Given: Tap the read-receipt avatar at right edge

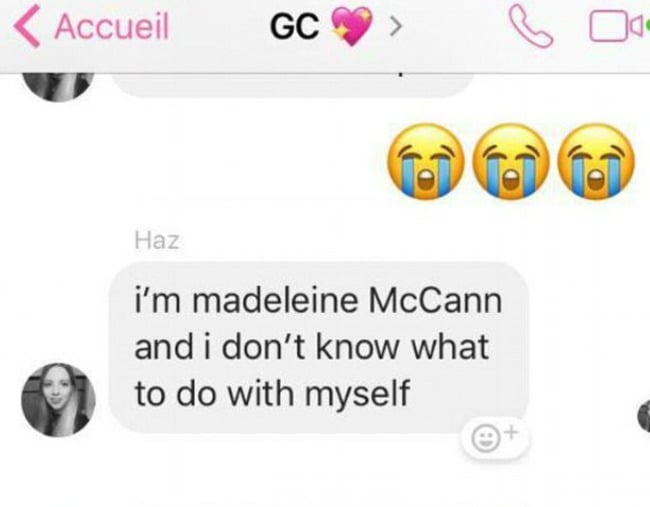Looking at the screenshot, I should point(644,416).
